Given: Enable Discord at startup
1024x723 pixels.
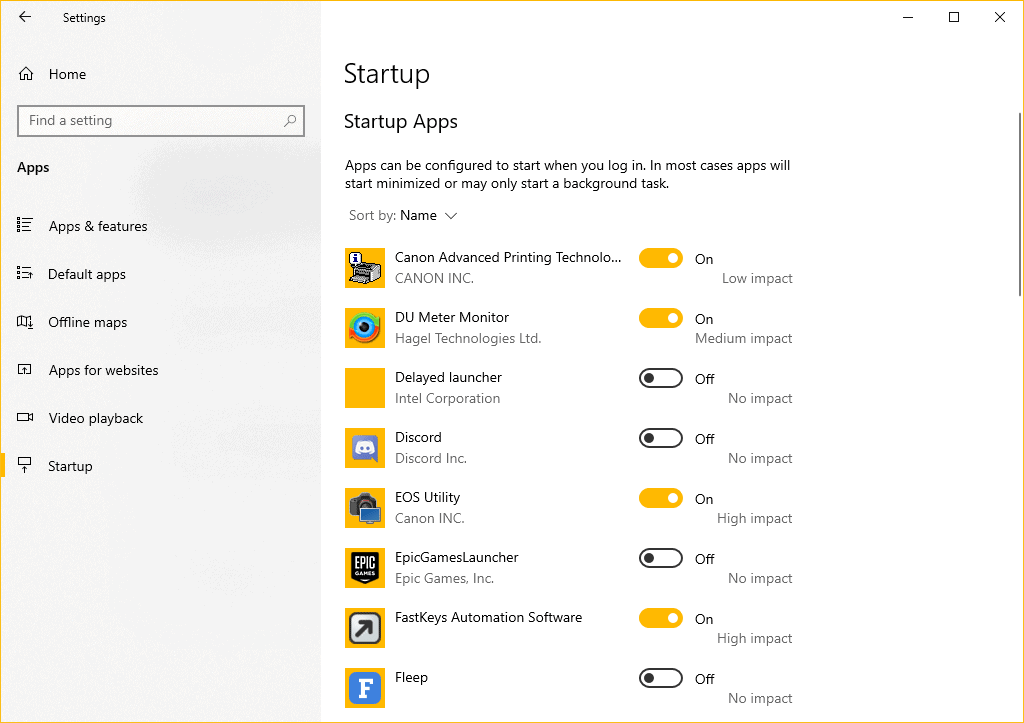Looking at the screenshot, I should [x=661, y=438].
